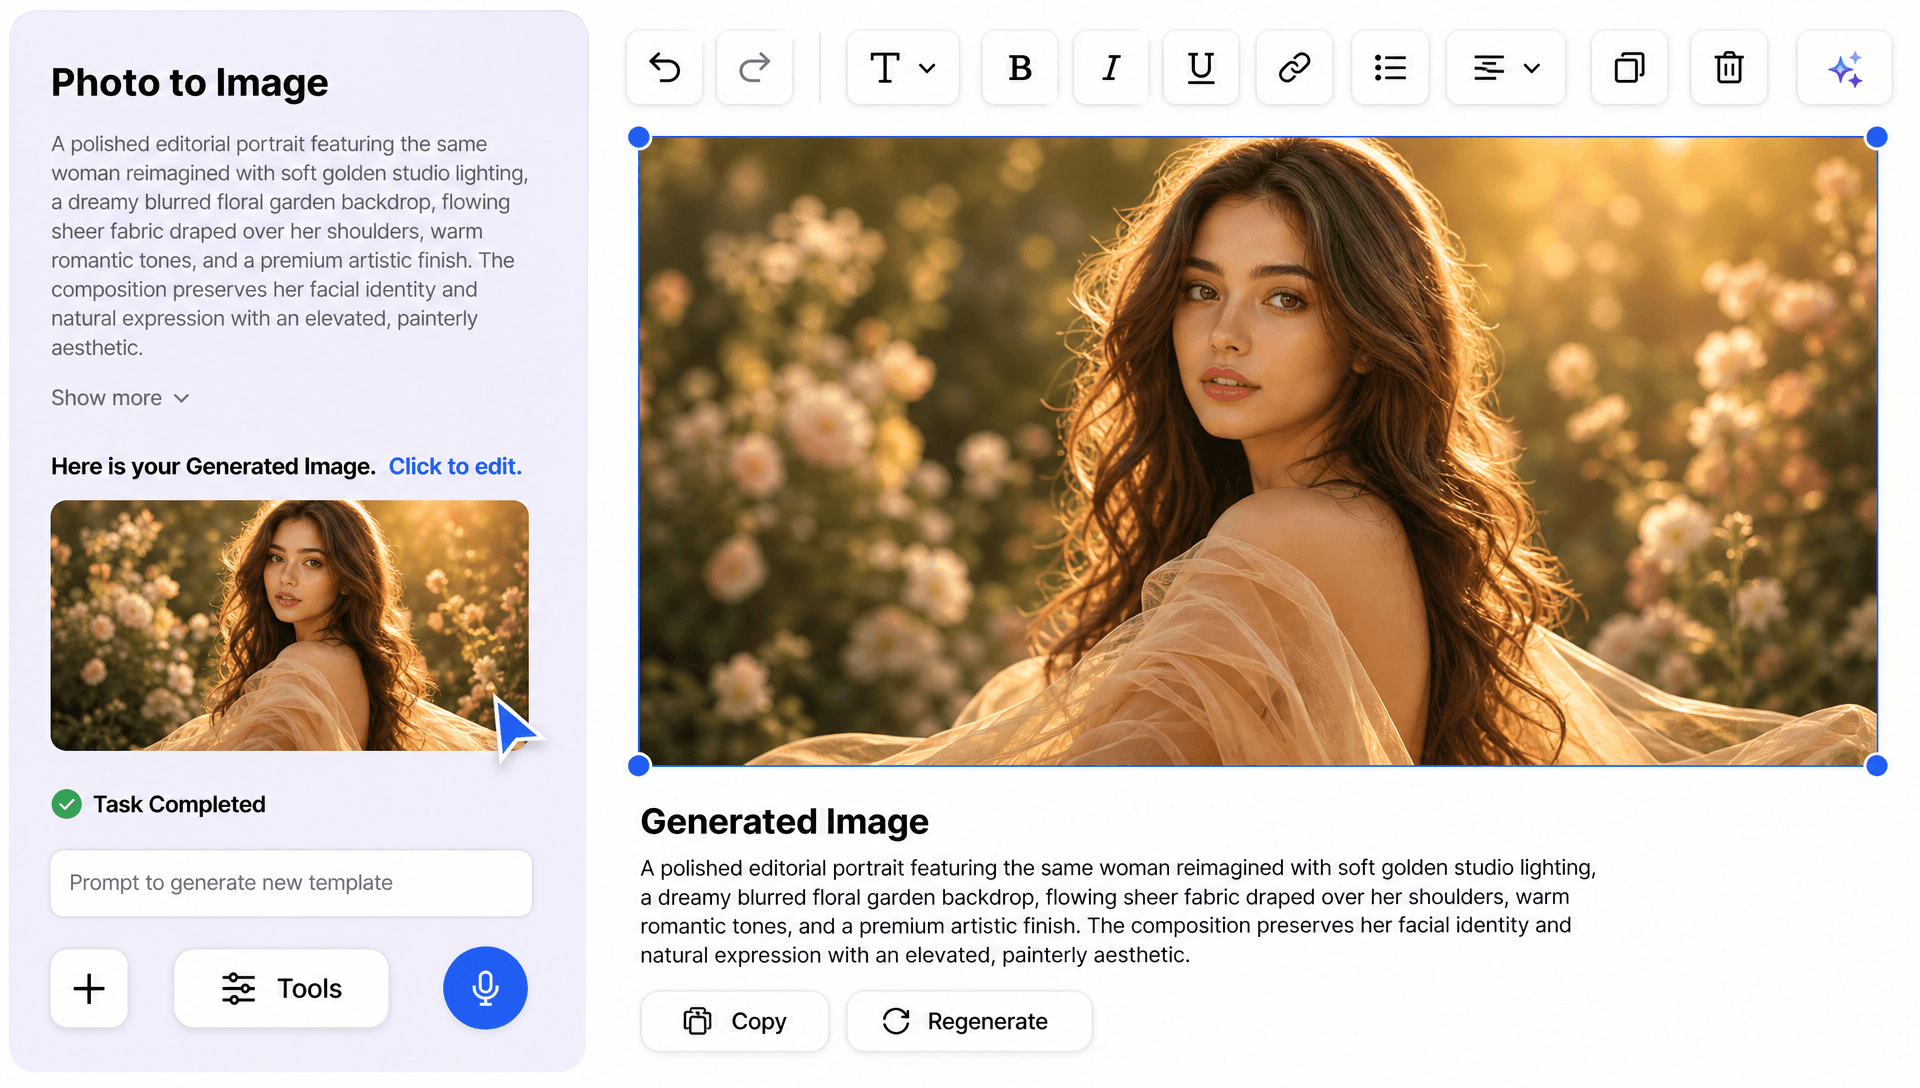This screenshot has width=1920, height=1088.
Task: Click the Task Completed status text
Action: click(179, 805)
